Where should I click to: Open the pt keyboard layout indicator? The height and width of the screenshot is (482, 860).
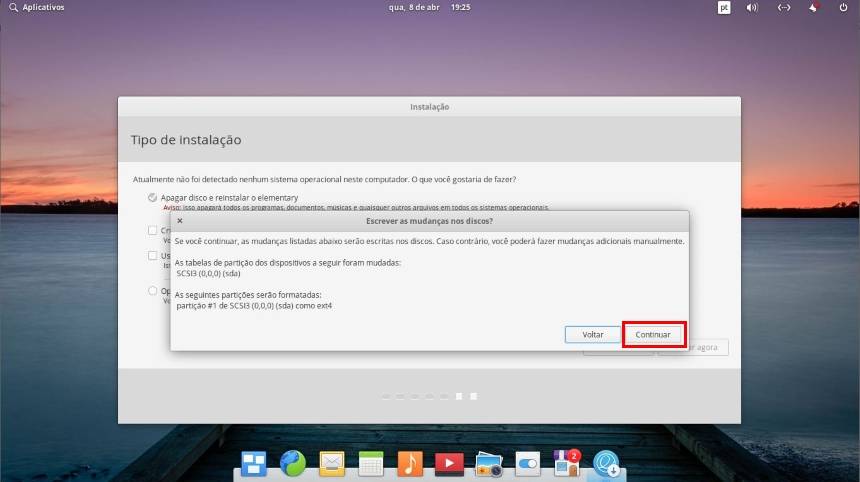tap(724, 7)
